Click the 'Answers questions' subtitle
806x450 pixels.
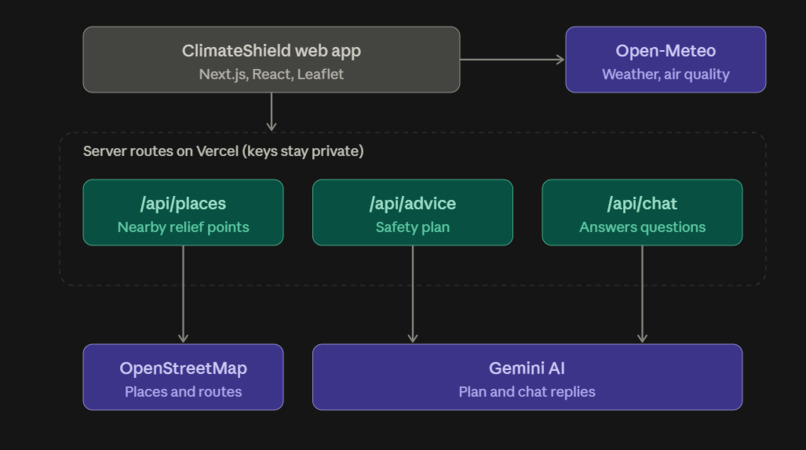point(642,227)
